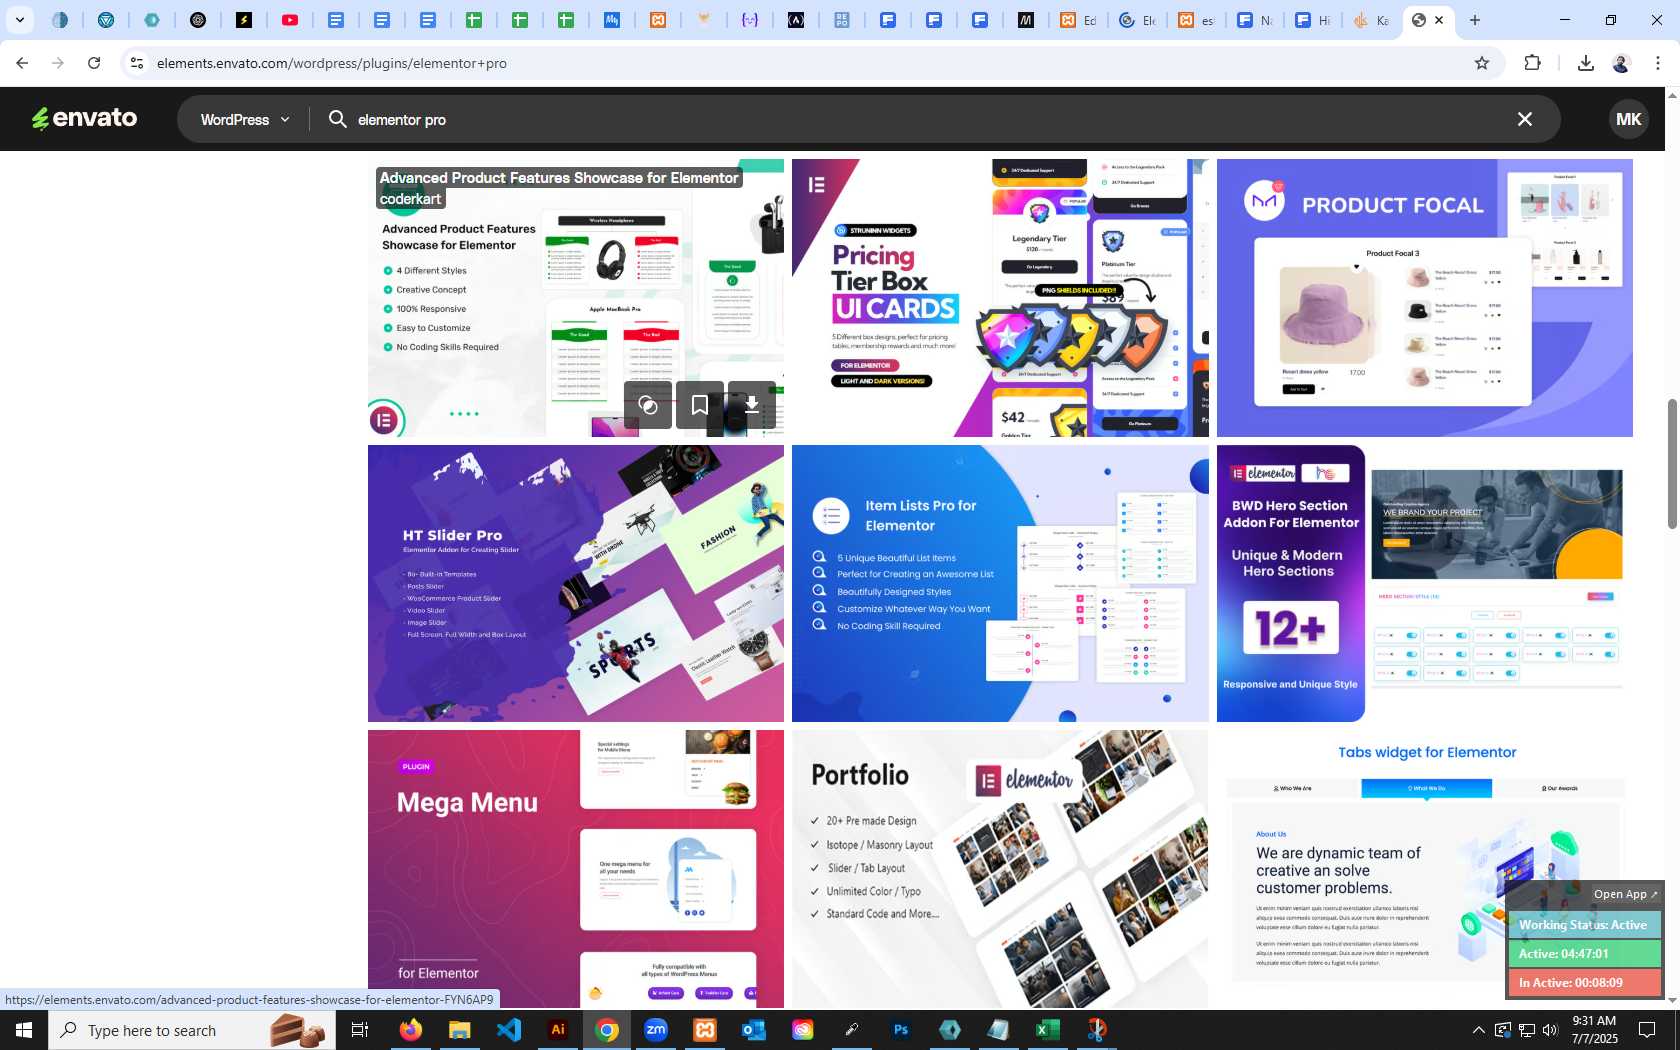
Task: Open Excel from the taskbar
Action: point(1048,1030)
